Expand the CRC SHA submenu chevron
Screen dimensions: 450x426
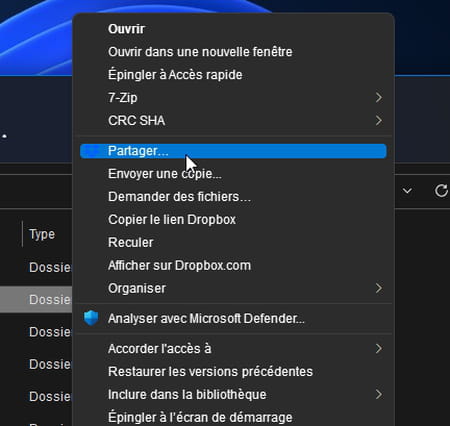pos(379,120)
